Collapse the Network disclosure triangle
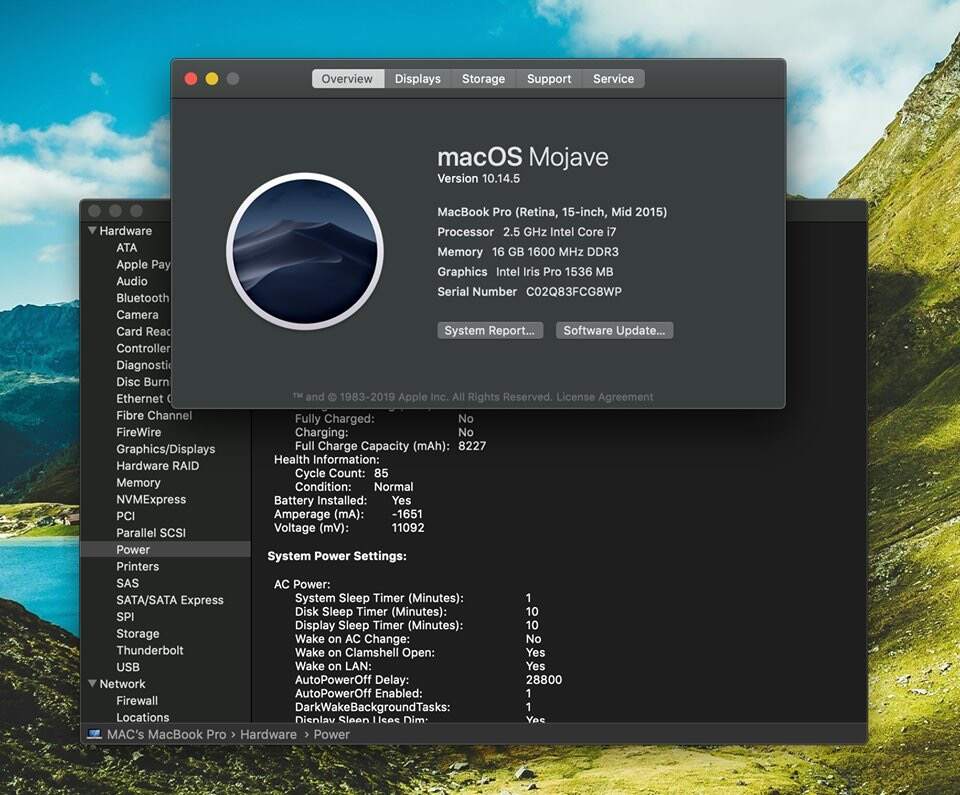The height and width of the screenshot is (795, 960). coord(92,684)
